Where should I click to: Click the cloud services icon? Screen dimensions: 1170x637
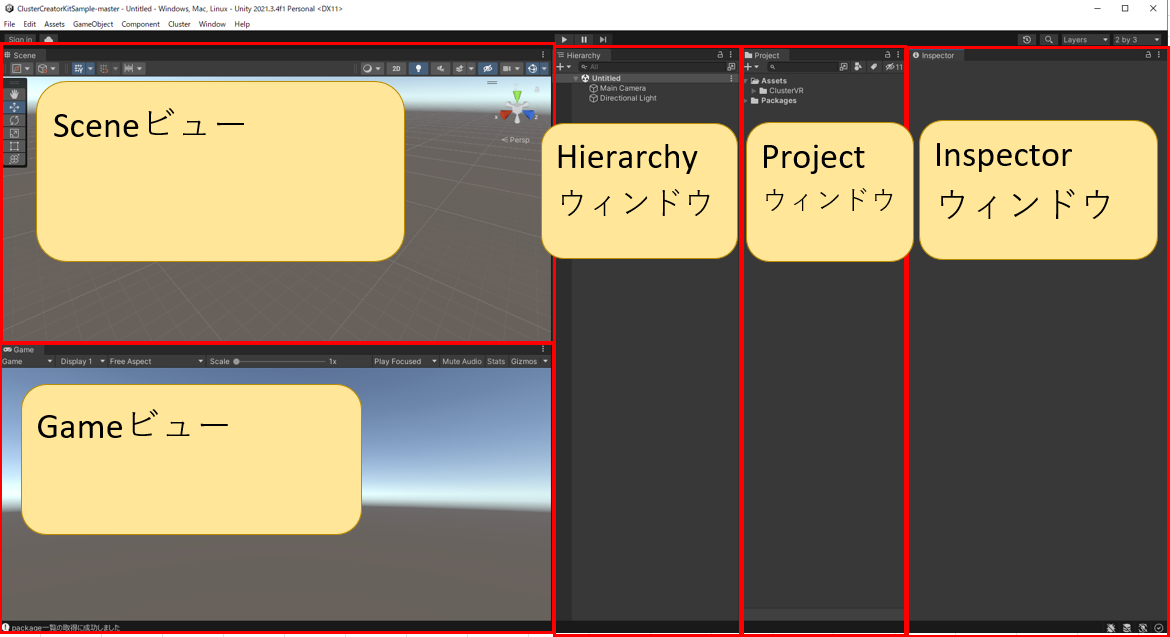click(49, 40)
